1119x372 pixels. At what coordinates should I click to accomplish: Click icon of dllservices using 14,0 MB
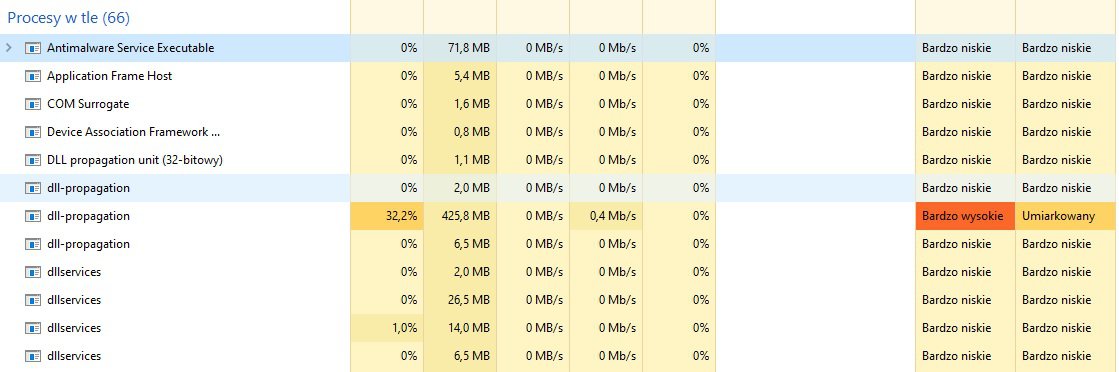32,328
